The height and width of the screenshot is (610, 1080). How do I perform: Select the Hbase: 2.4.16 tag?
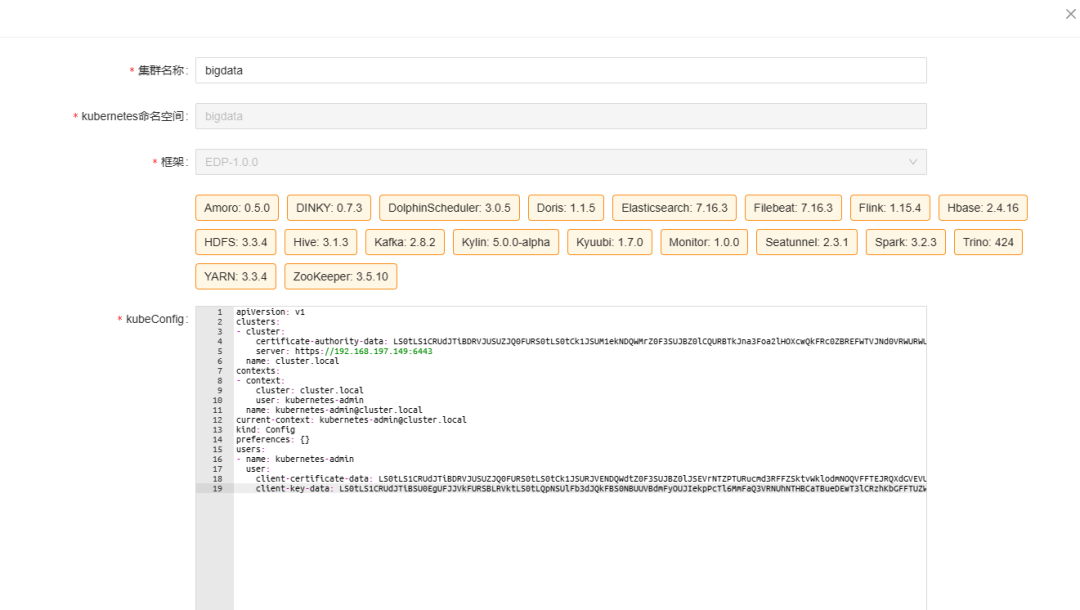[x=982, y=208]
